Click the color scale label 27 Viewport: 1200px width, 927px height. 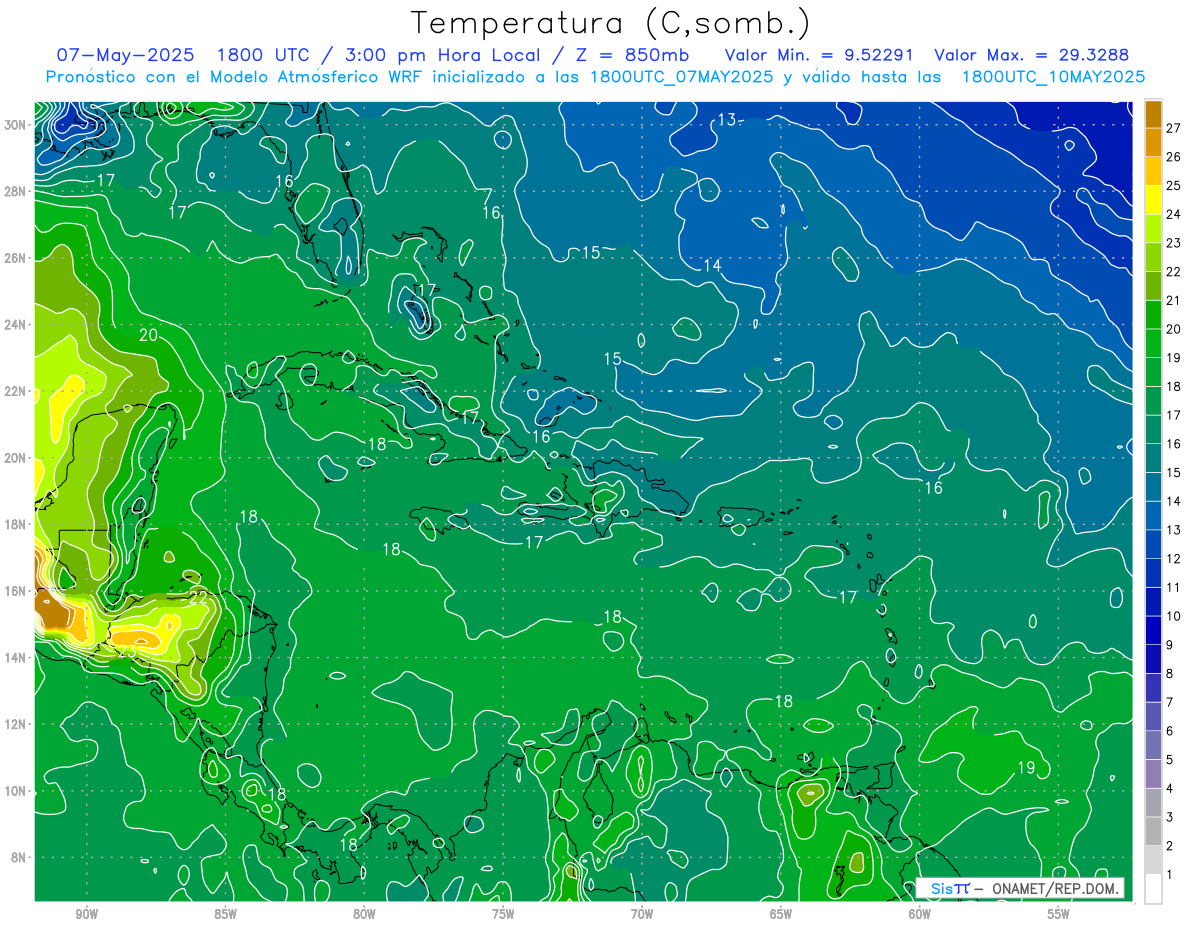1173,127
